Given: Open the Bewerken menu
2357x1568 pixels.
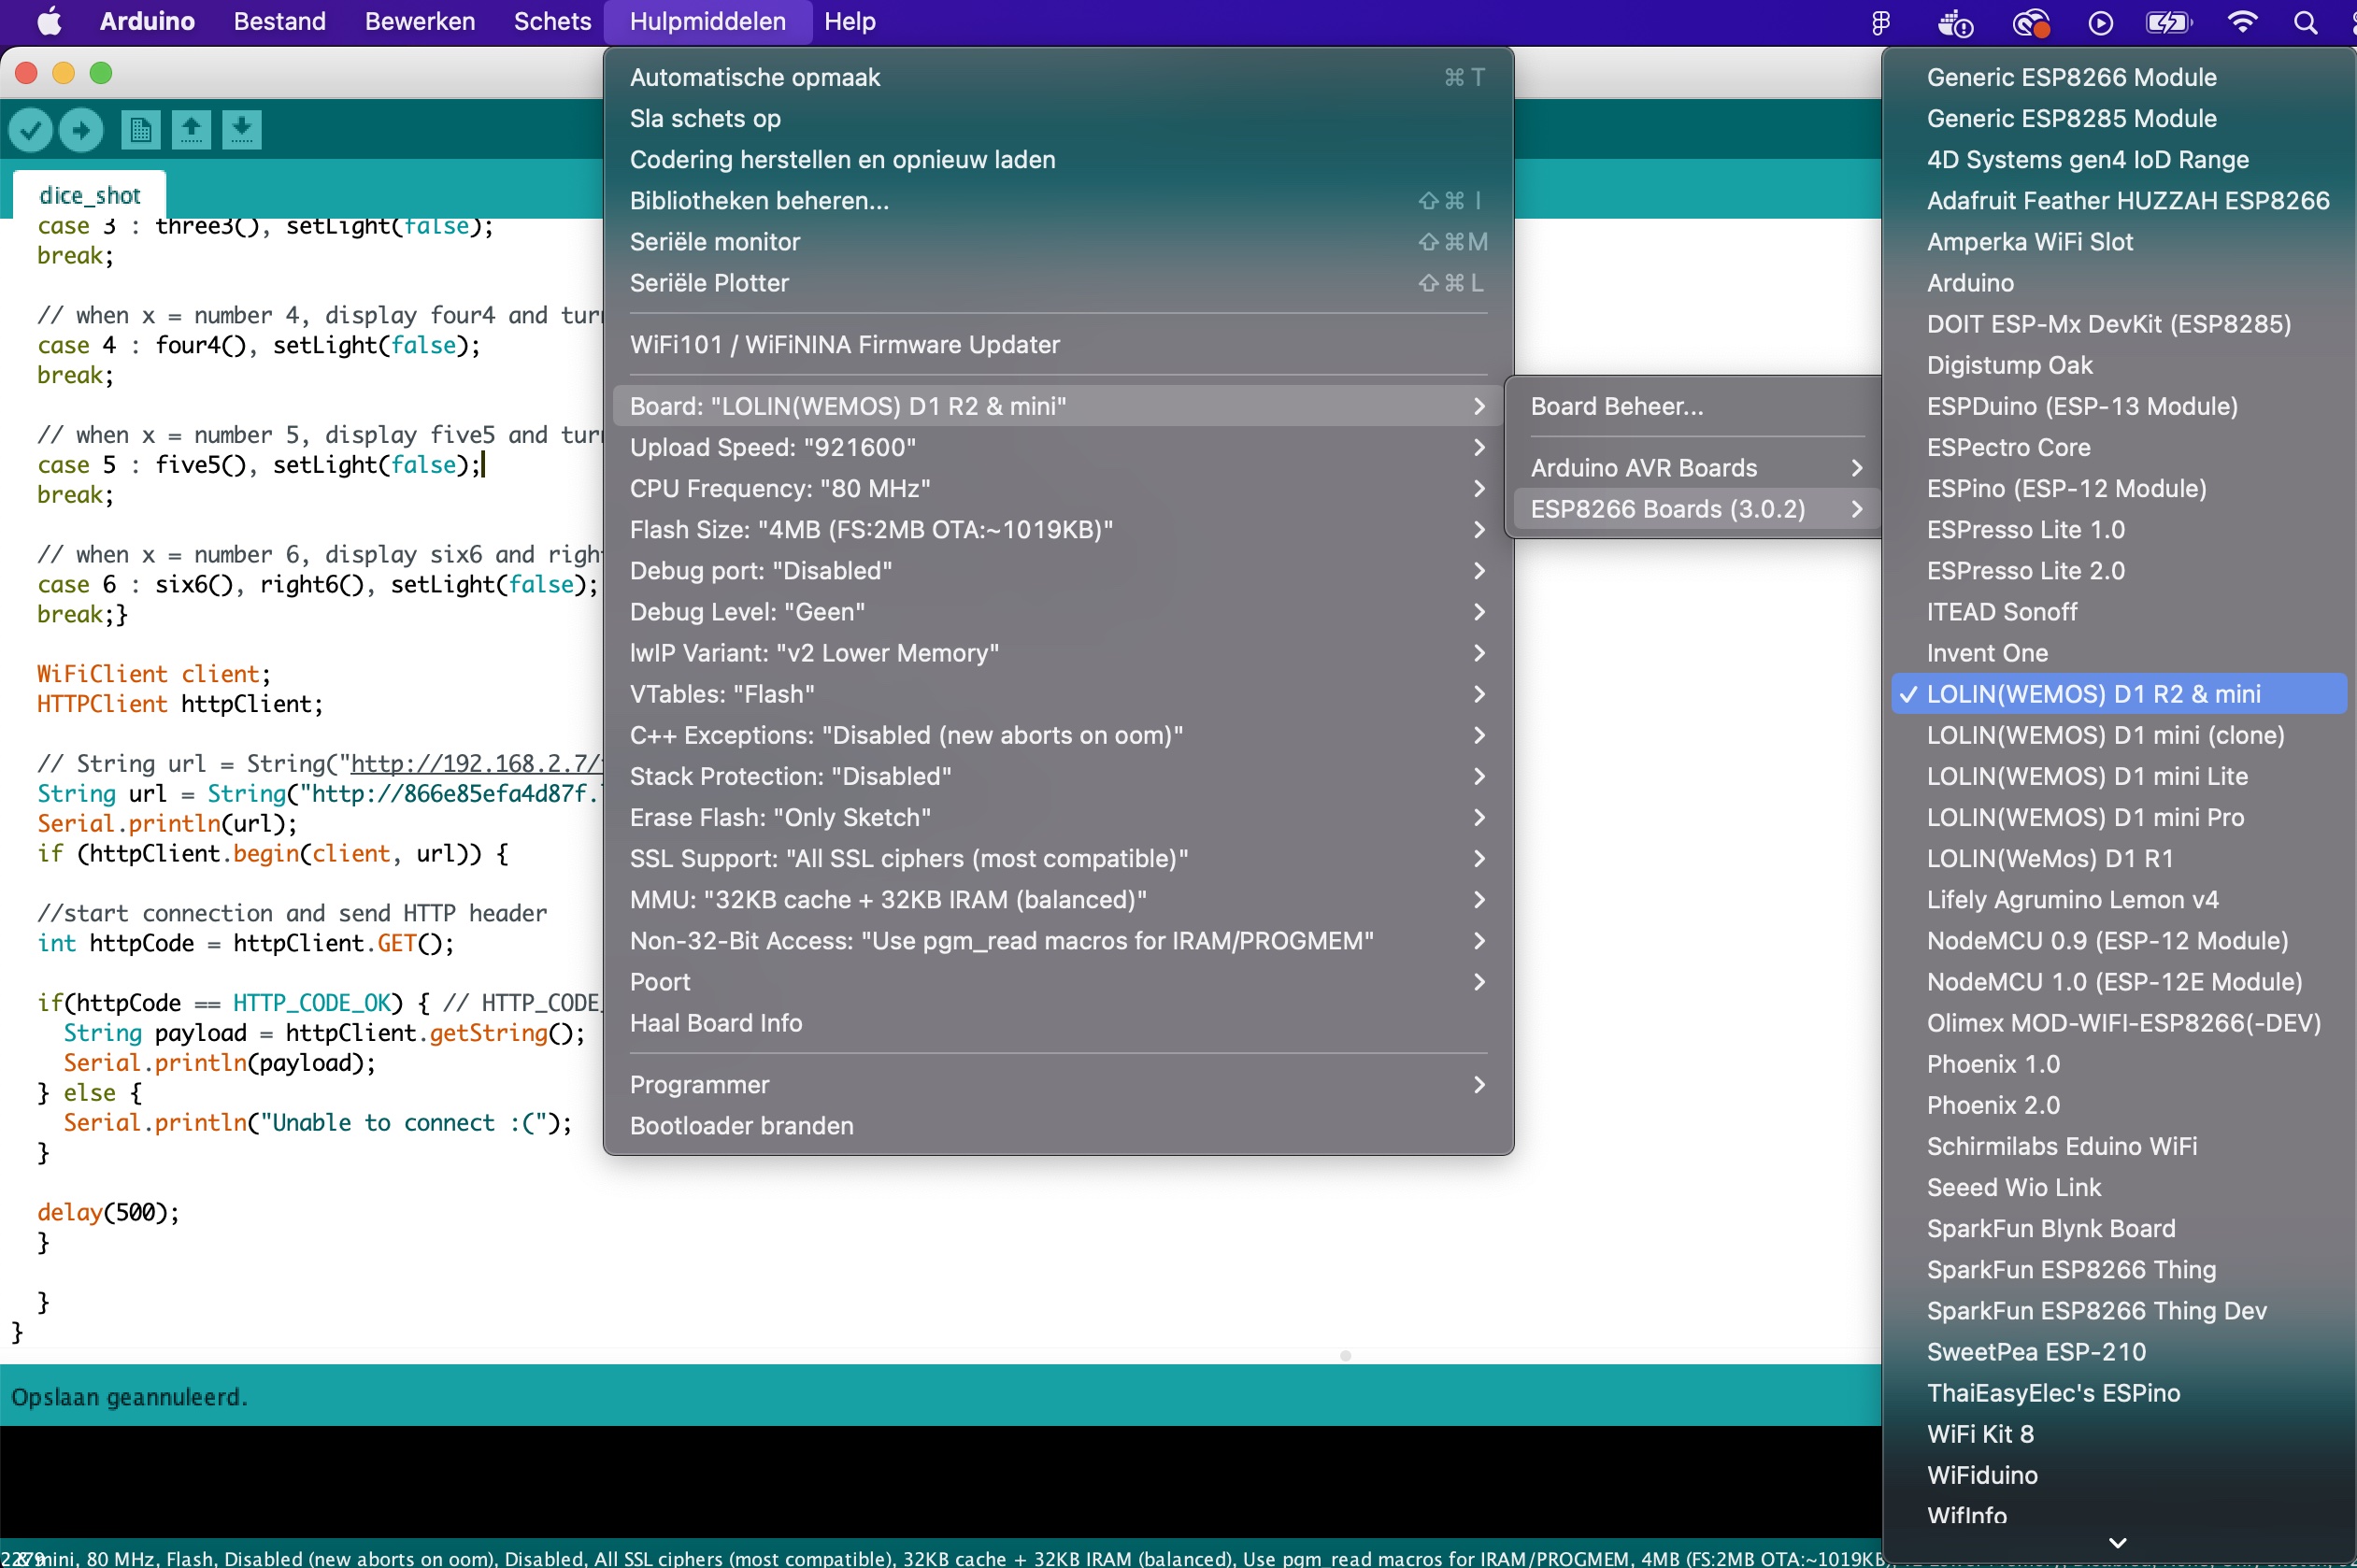Looking at the screenshot, I should tap(420, 21).
